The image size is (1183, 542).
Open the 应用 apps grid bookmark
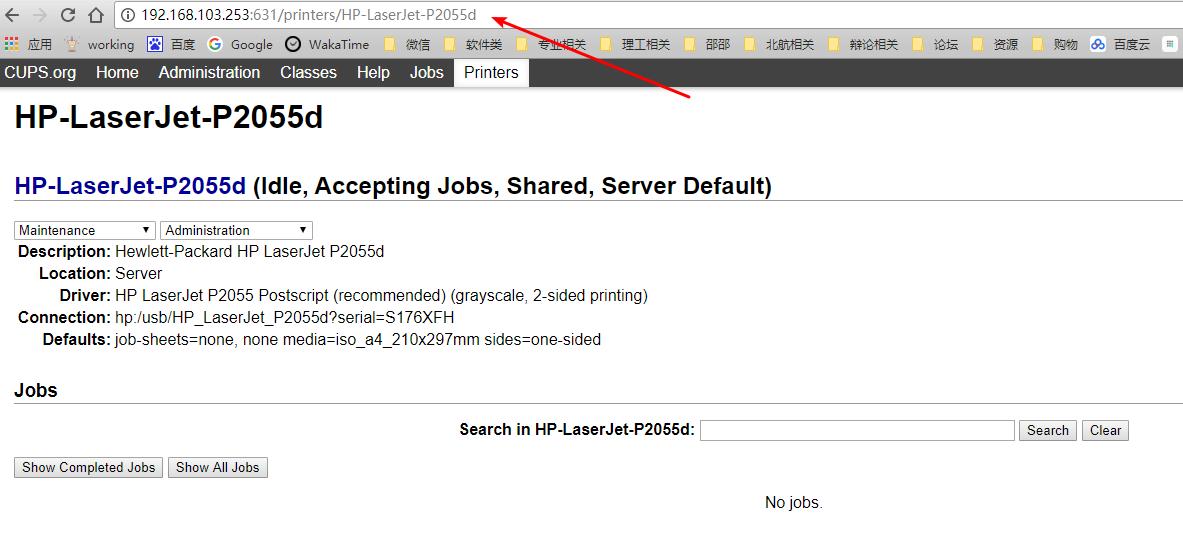pyautogui.click(x=28, y=45)
